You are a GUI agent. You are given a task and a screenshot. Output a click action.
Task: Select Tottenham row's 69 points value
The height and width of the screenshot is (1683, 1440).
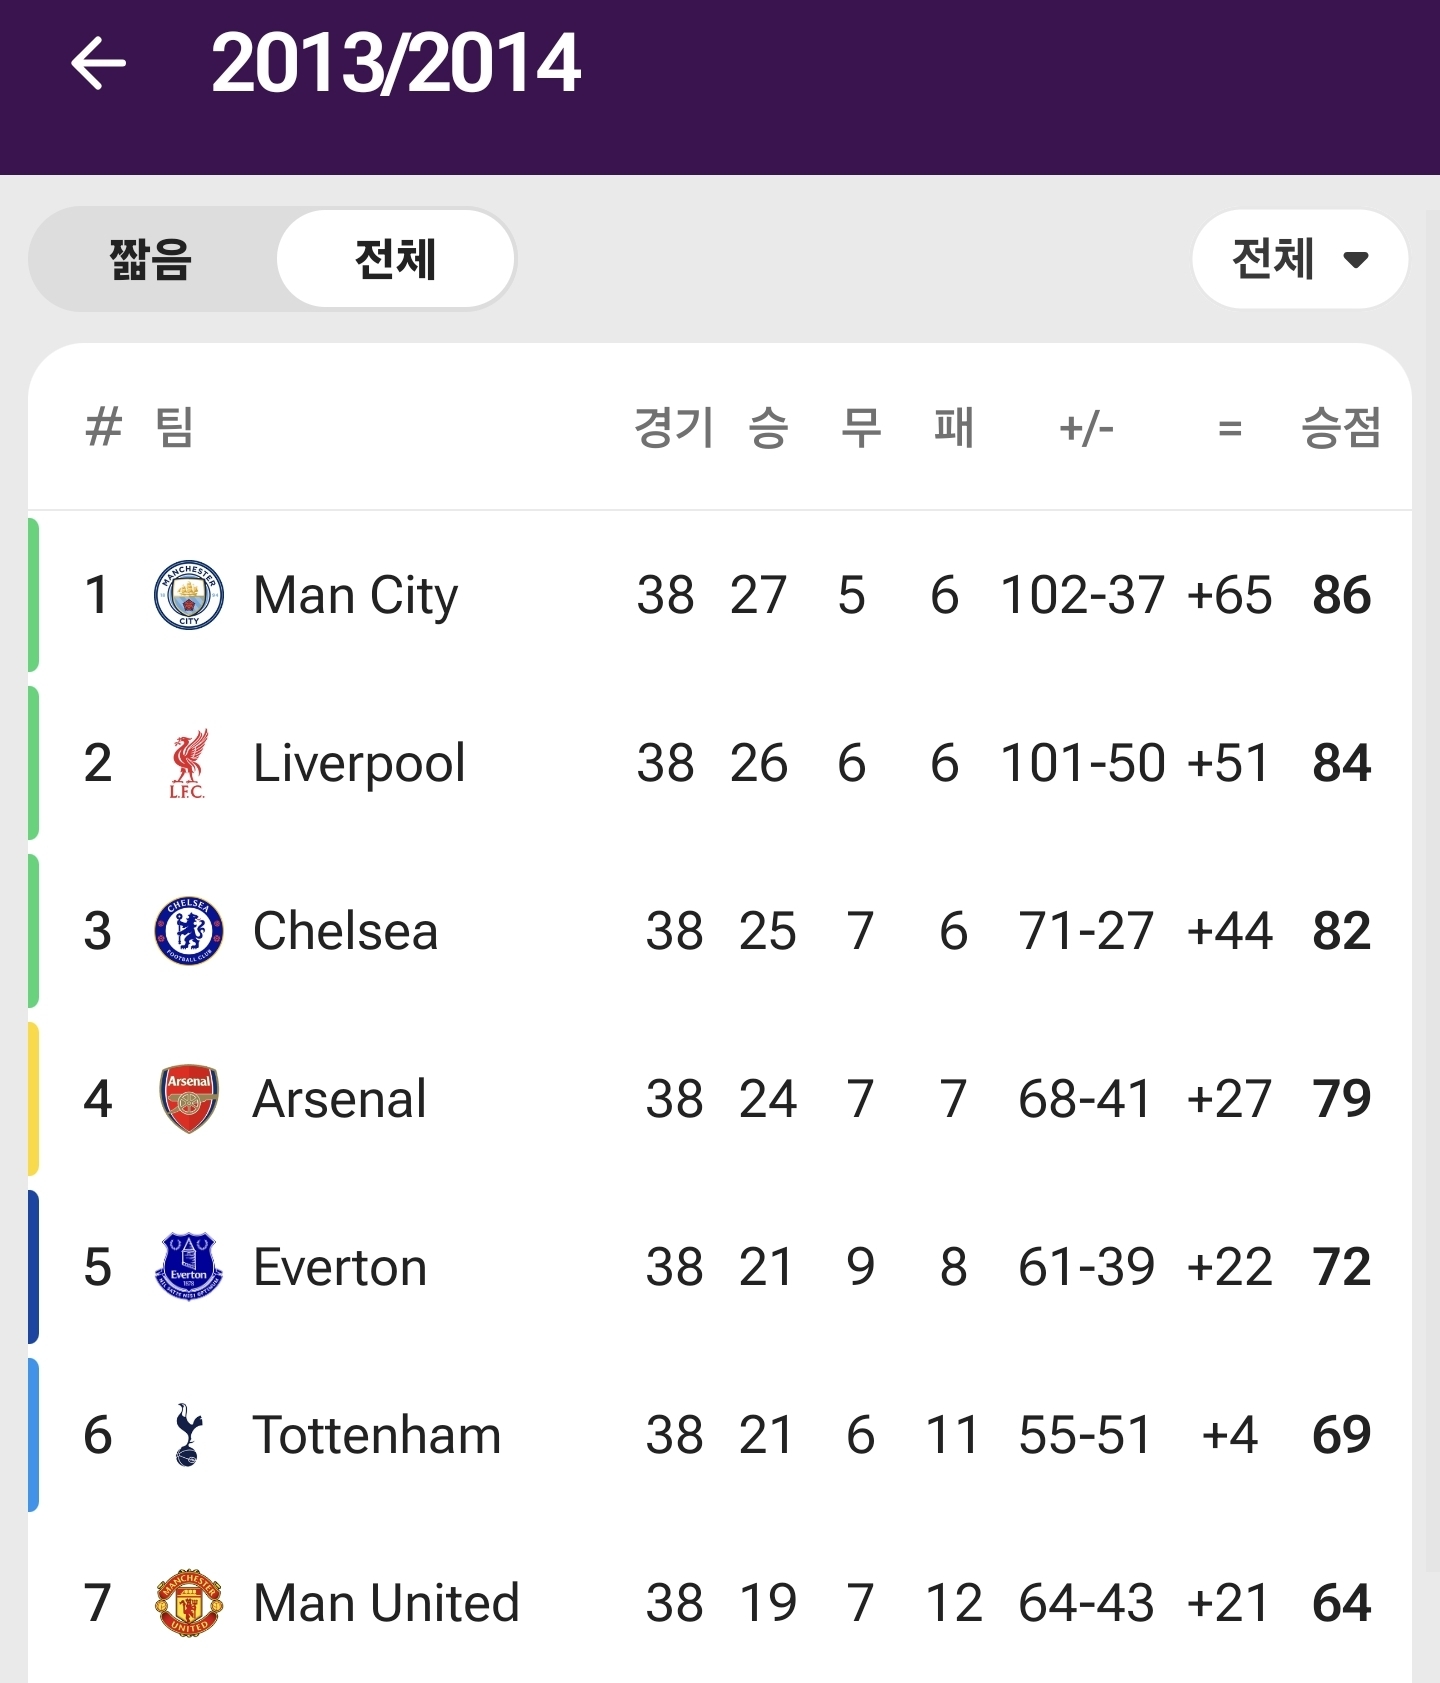pyautogui.click(x=1341, y=1435)
